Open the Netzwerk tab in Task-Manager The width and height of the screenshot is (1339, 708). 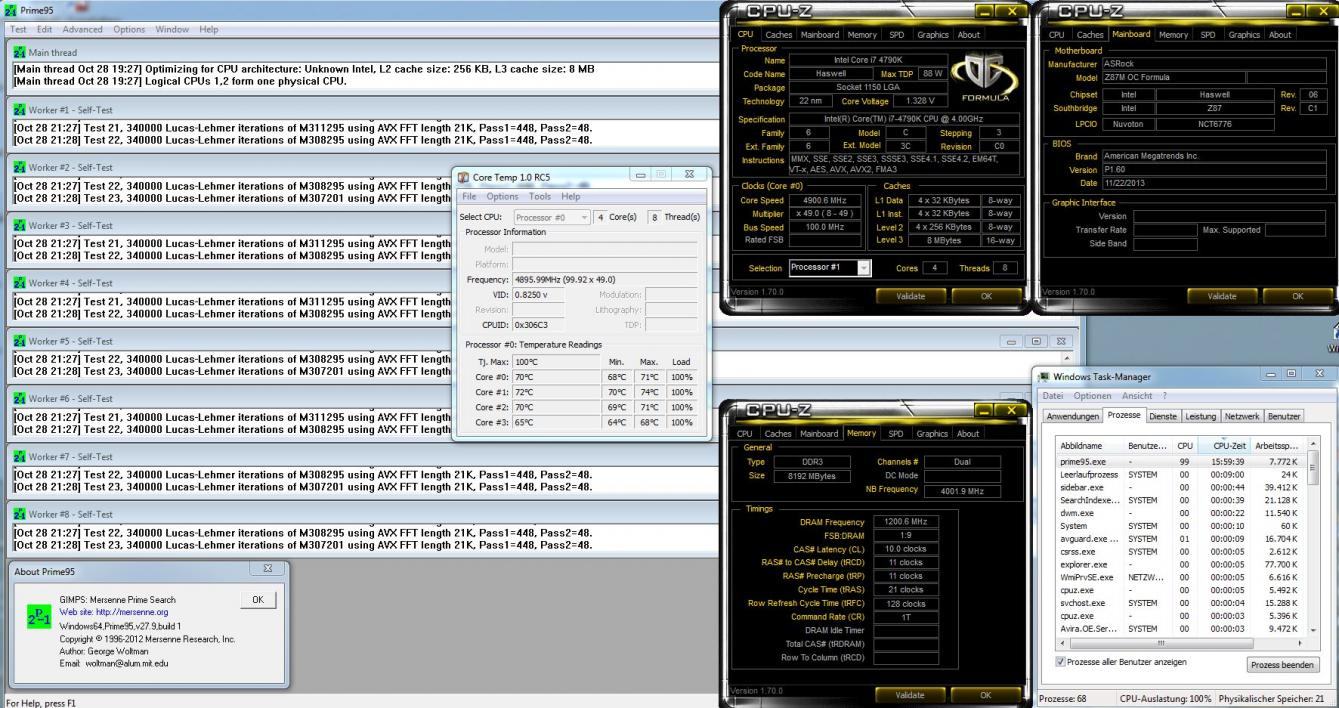(x=1241, y=416)
